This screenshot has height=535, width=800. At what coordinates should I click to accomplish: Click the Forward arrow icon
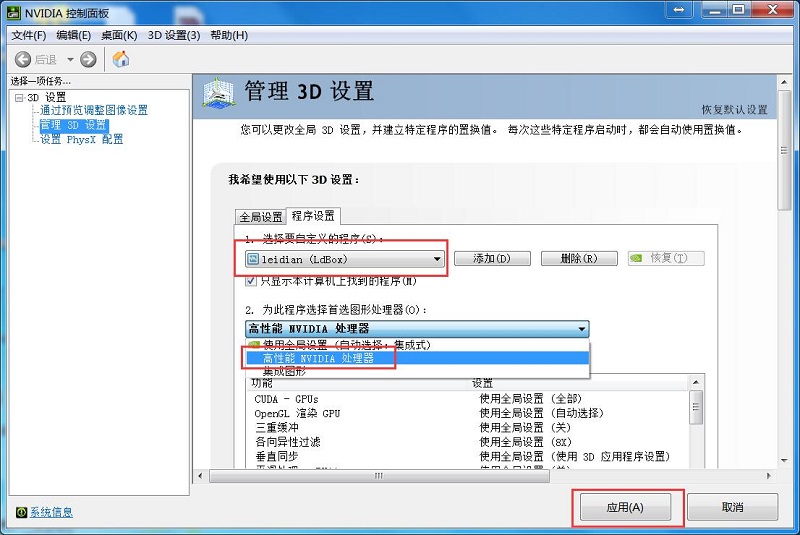coord(88,60)
